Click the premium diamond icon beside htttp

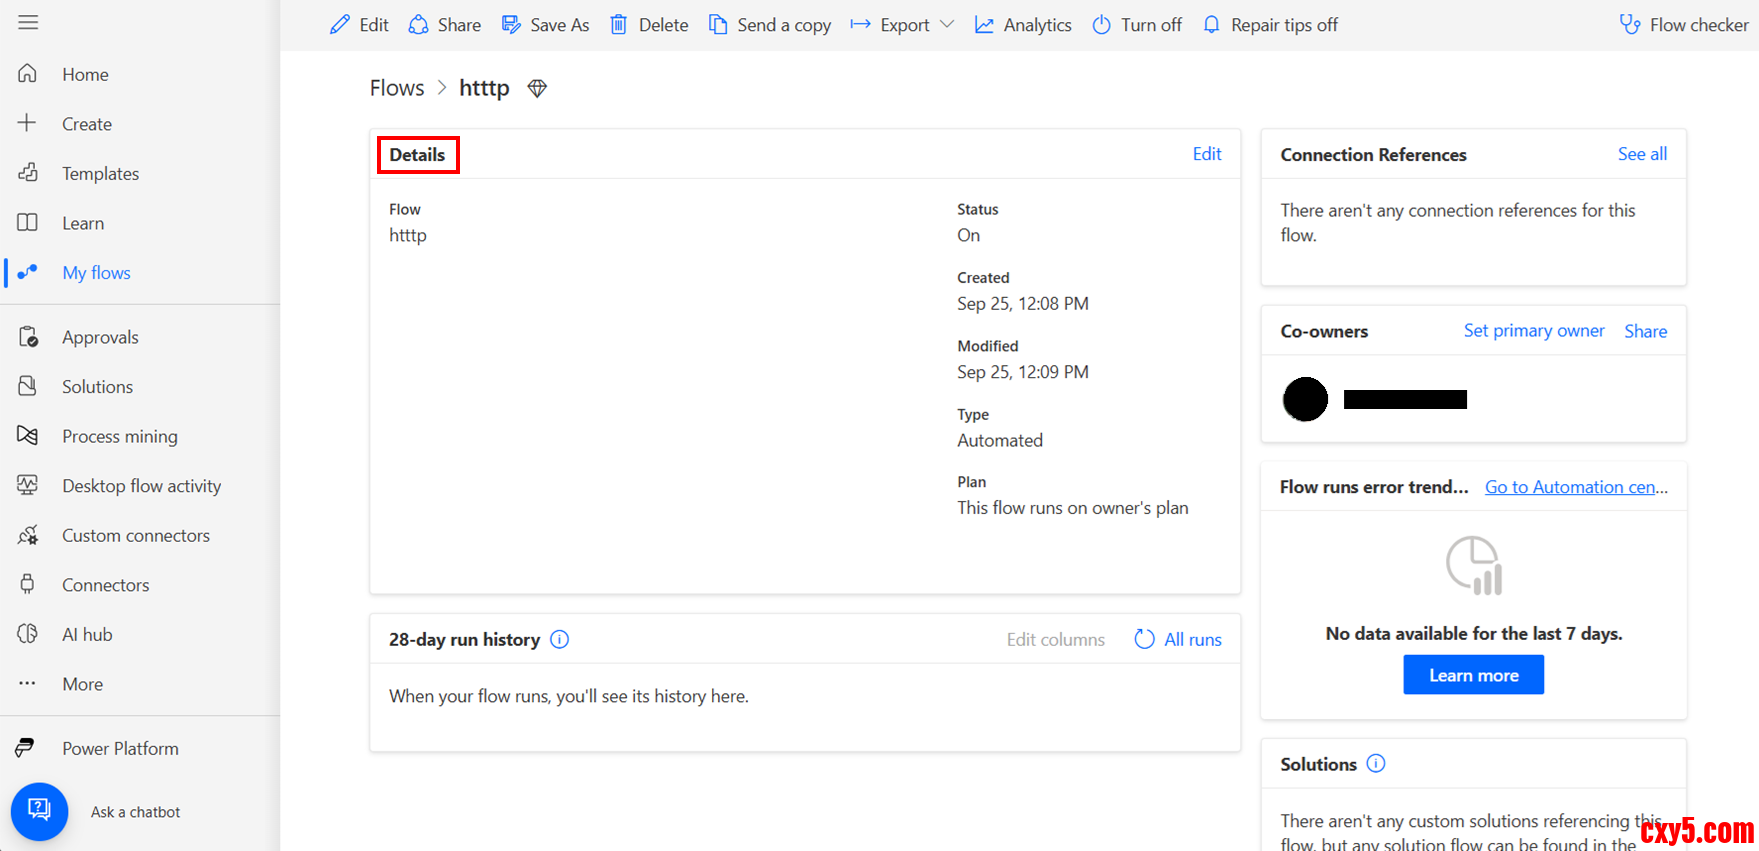(537, 88)
